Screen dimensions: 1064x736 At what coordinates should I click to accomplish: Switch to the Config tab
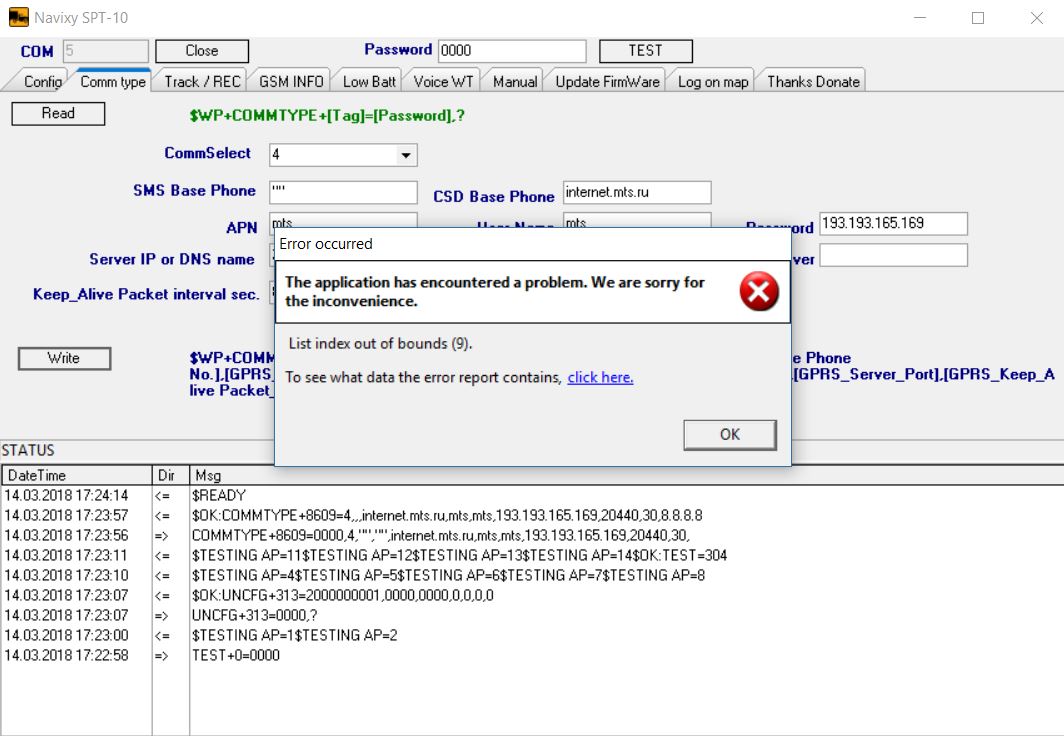click(x=42, y=82)
